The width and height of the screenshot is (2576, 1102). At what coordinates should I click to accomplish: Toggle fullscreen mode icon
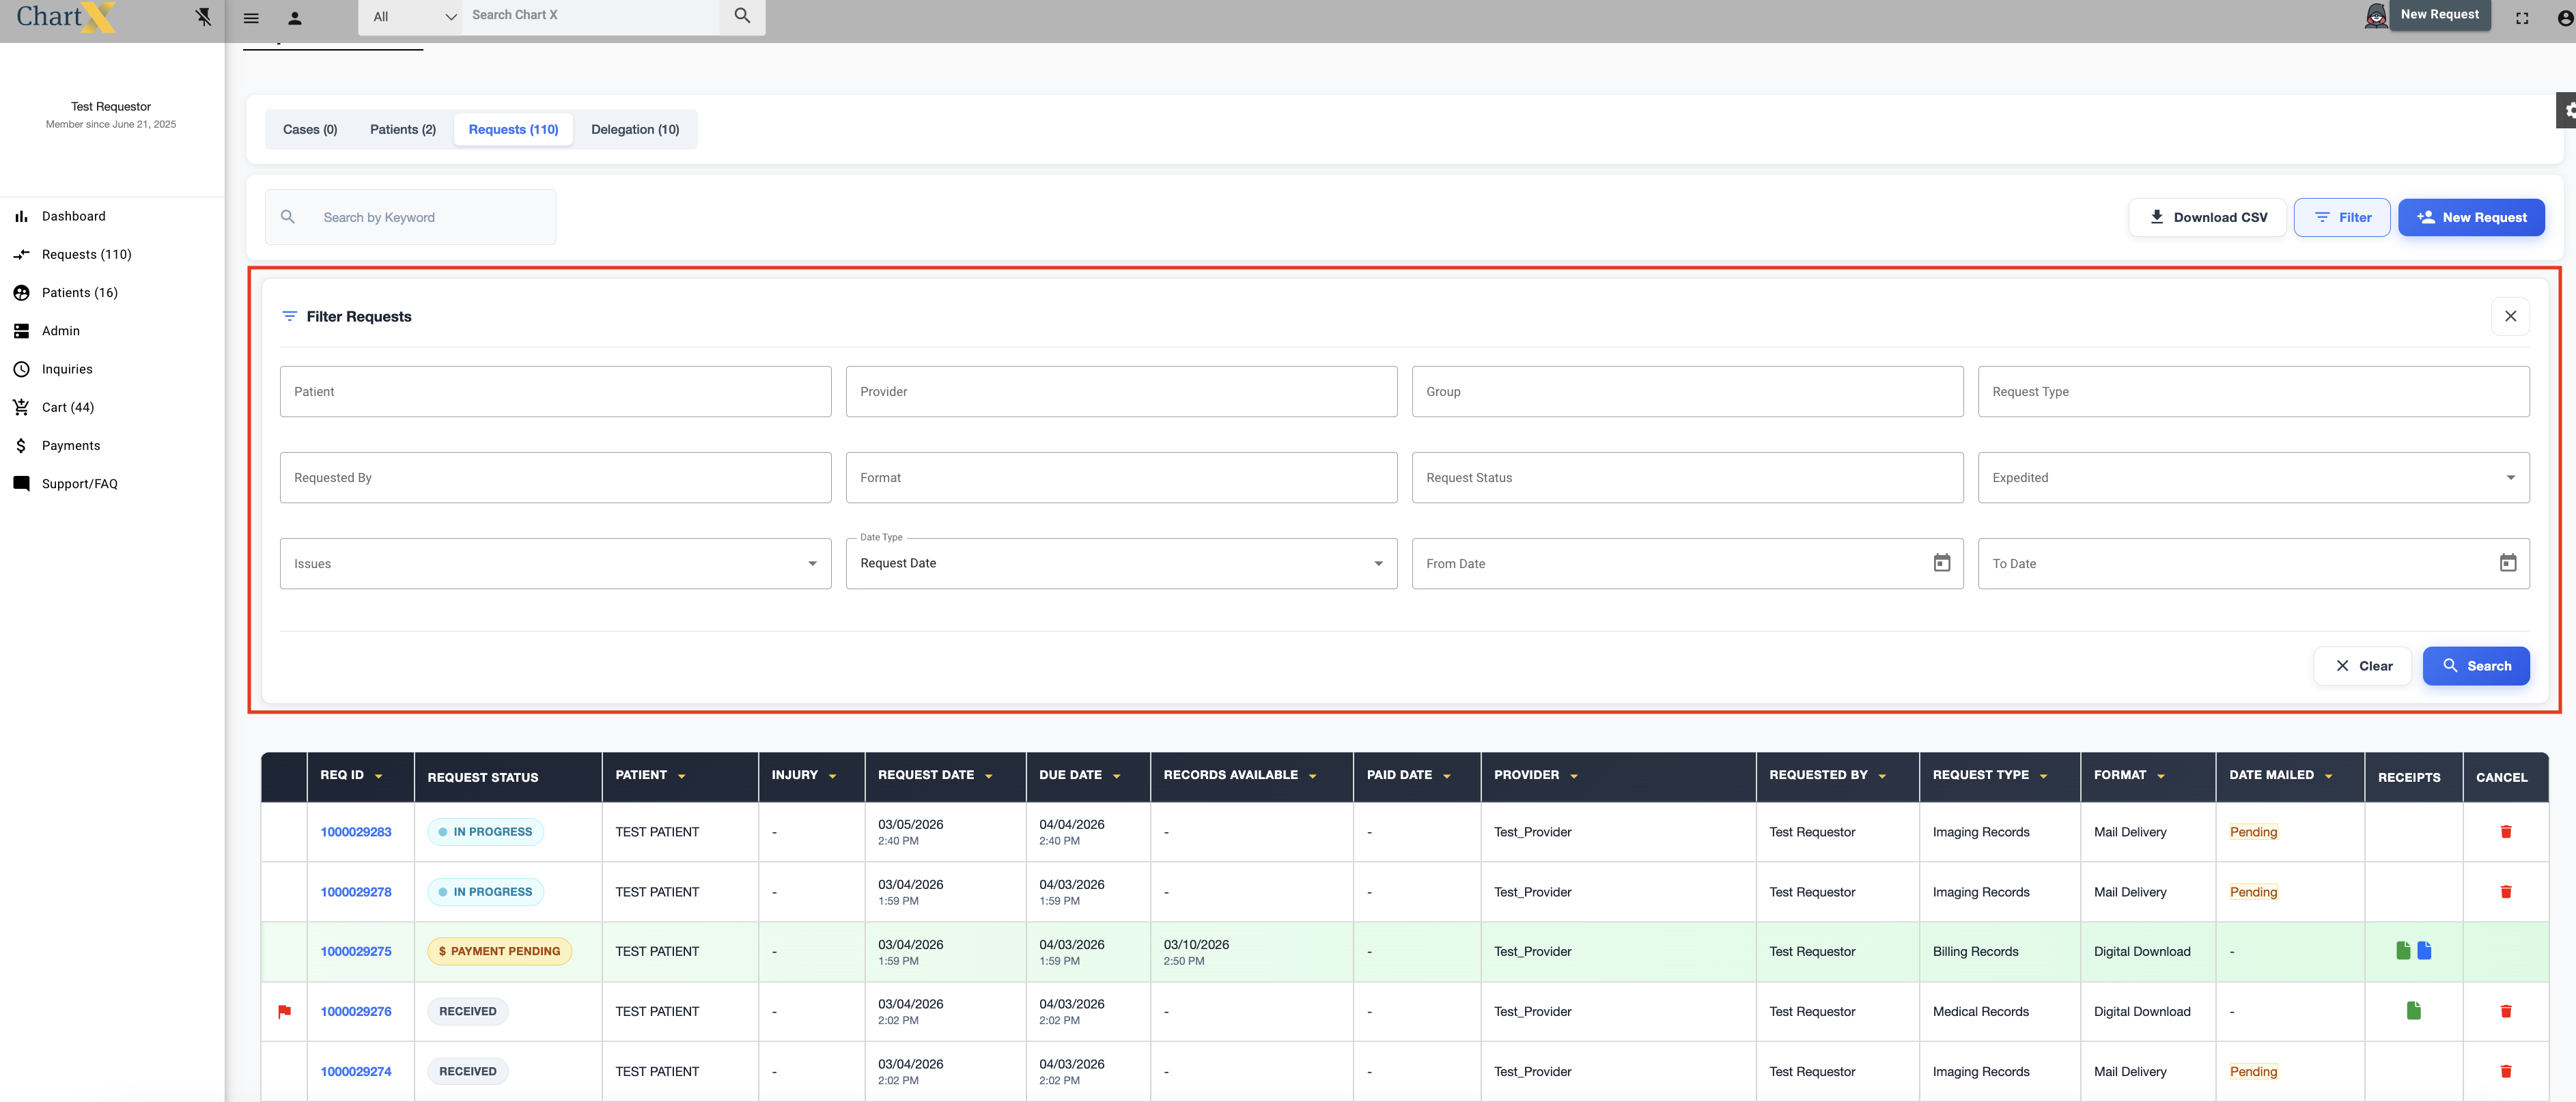pyautogui.click(x=2522, y=18)
